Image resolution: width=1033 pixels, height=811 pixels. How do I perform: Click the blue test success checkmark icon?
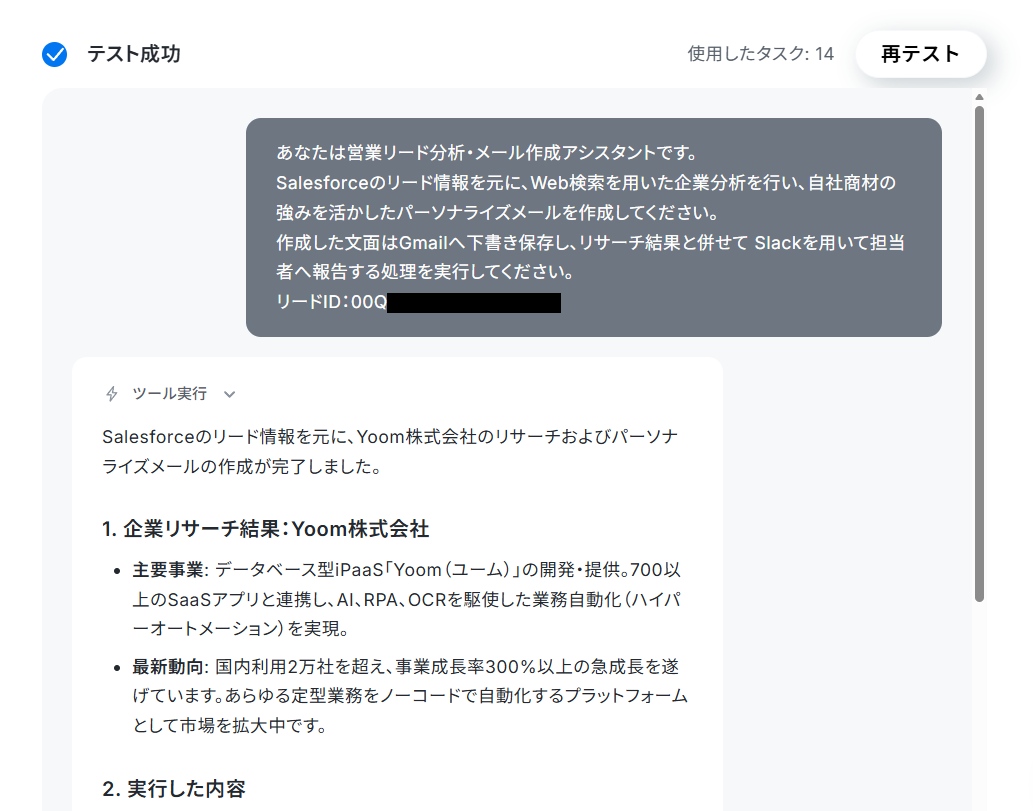point(55,54)
